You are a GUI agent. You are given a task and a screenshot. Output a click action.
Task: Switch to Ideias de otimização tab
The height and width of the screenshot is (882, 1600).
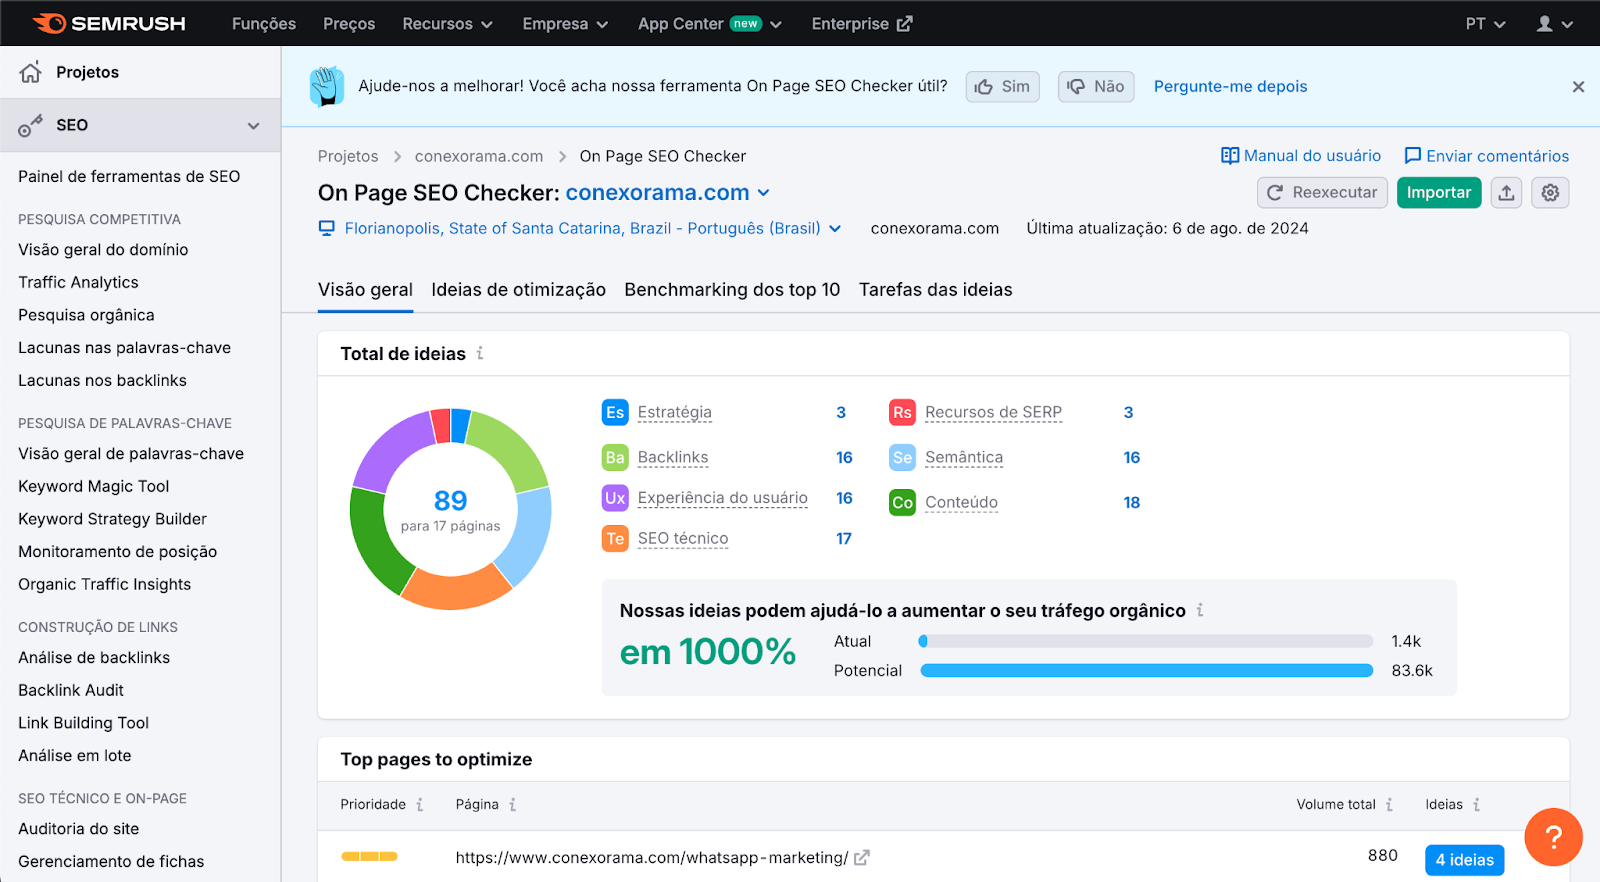518,289
